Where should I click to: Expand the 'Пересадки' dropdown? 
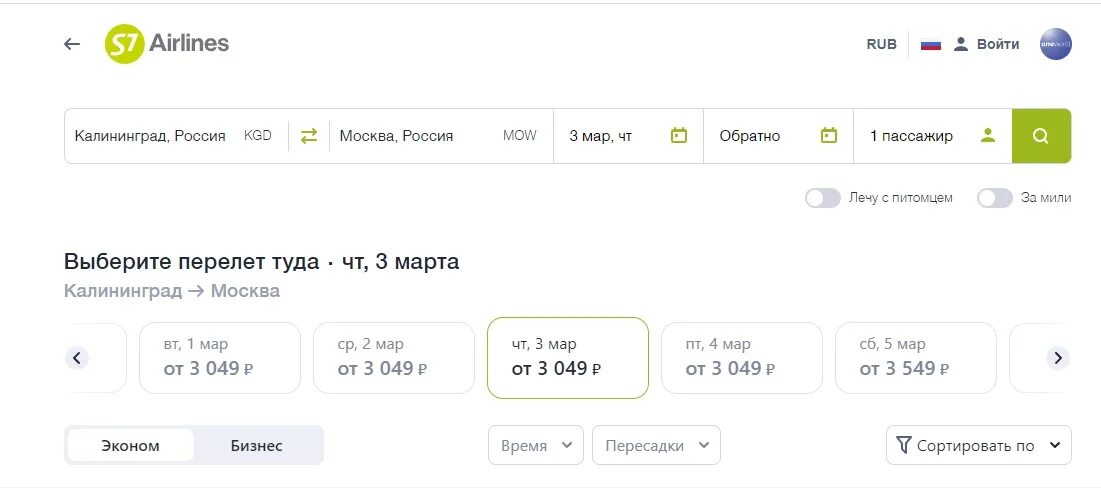(x=657, y=445)
